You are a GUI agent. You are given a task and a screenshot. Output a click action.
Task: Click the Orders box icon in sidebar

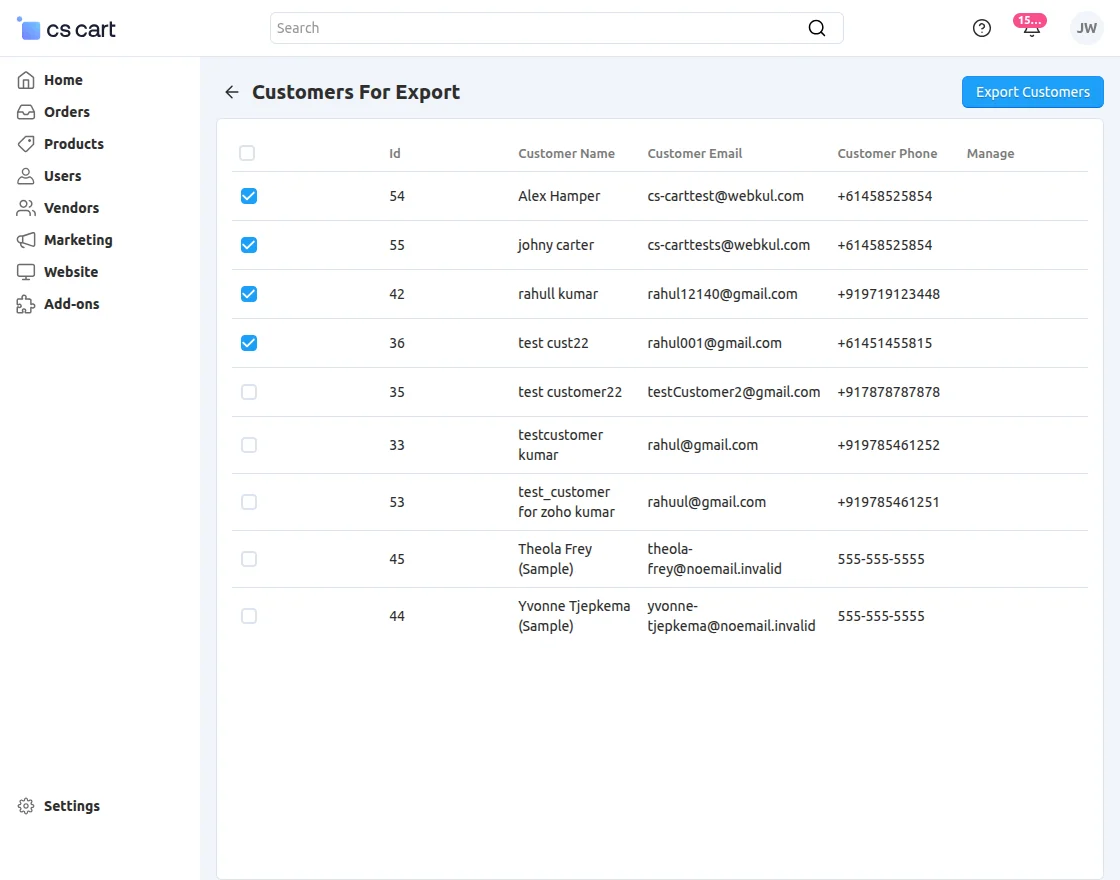click(x=26, y=111)
